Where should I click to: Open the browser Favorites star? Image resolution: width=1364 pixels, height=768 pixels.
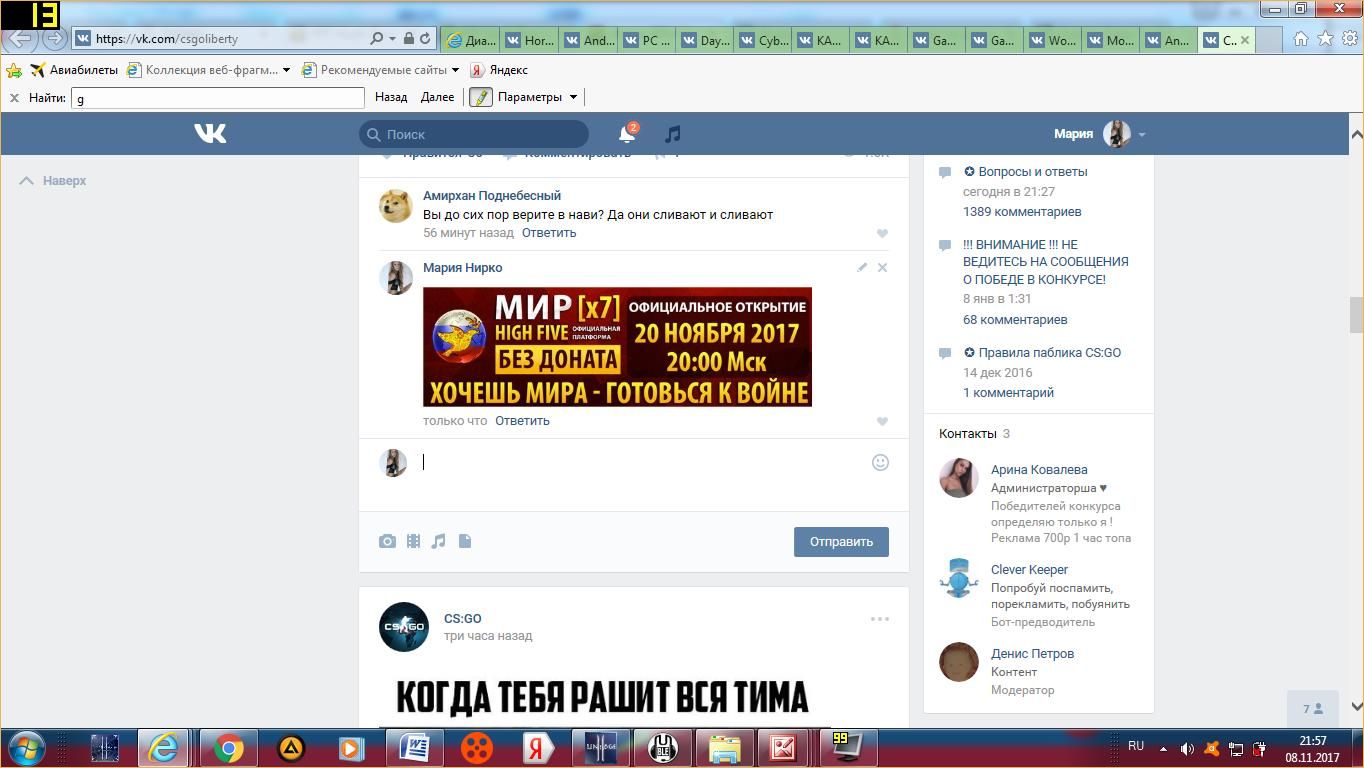pos(1325,39)
